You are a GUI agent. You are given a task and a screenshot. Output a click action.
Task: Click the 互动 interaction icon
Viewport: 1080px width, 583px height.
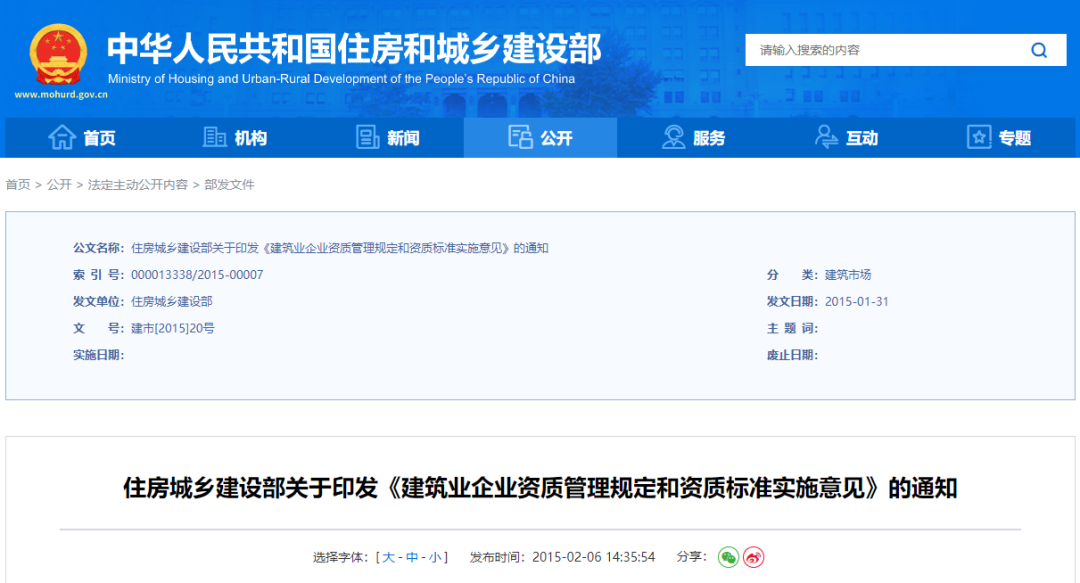coord(825,137)
